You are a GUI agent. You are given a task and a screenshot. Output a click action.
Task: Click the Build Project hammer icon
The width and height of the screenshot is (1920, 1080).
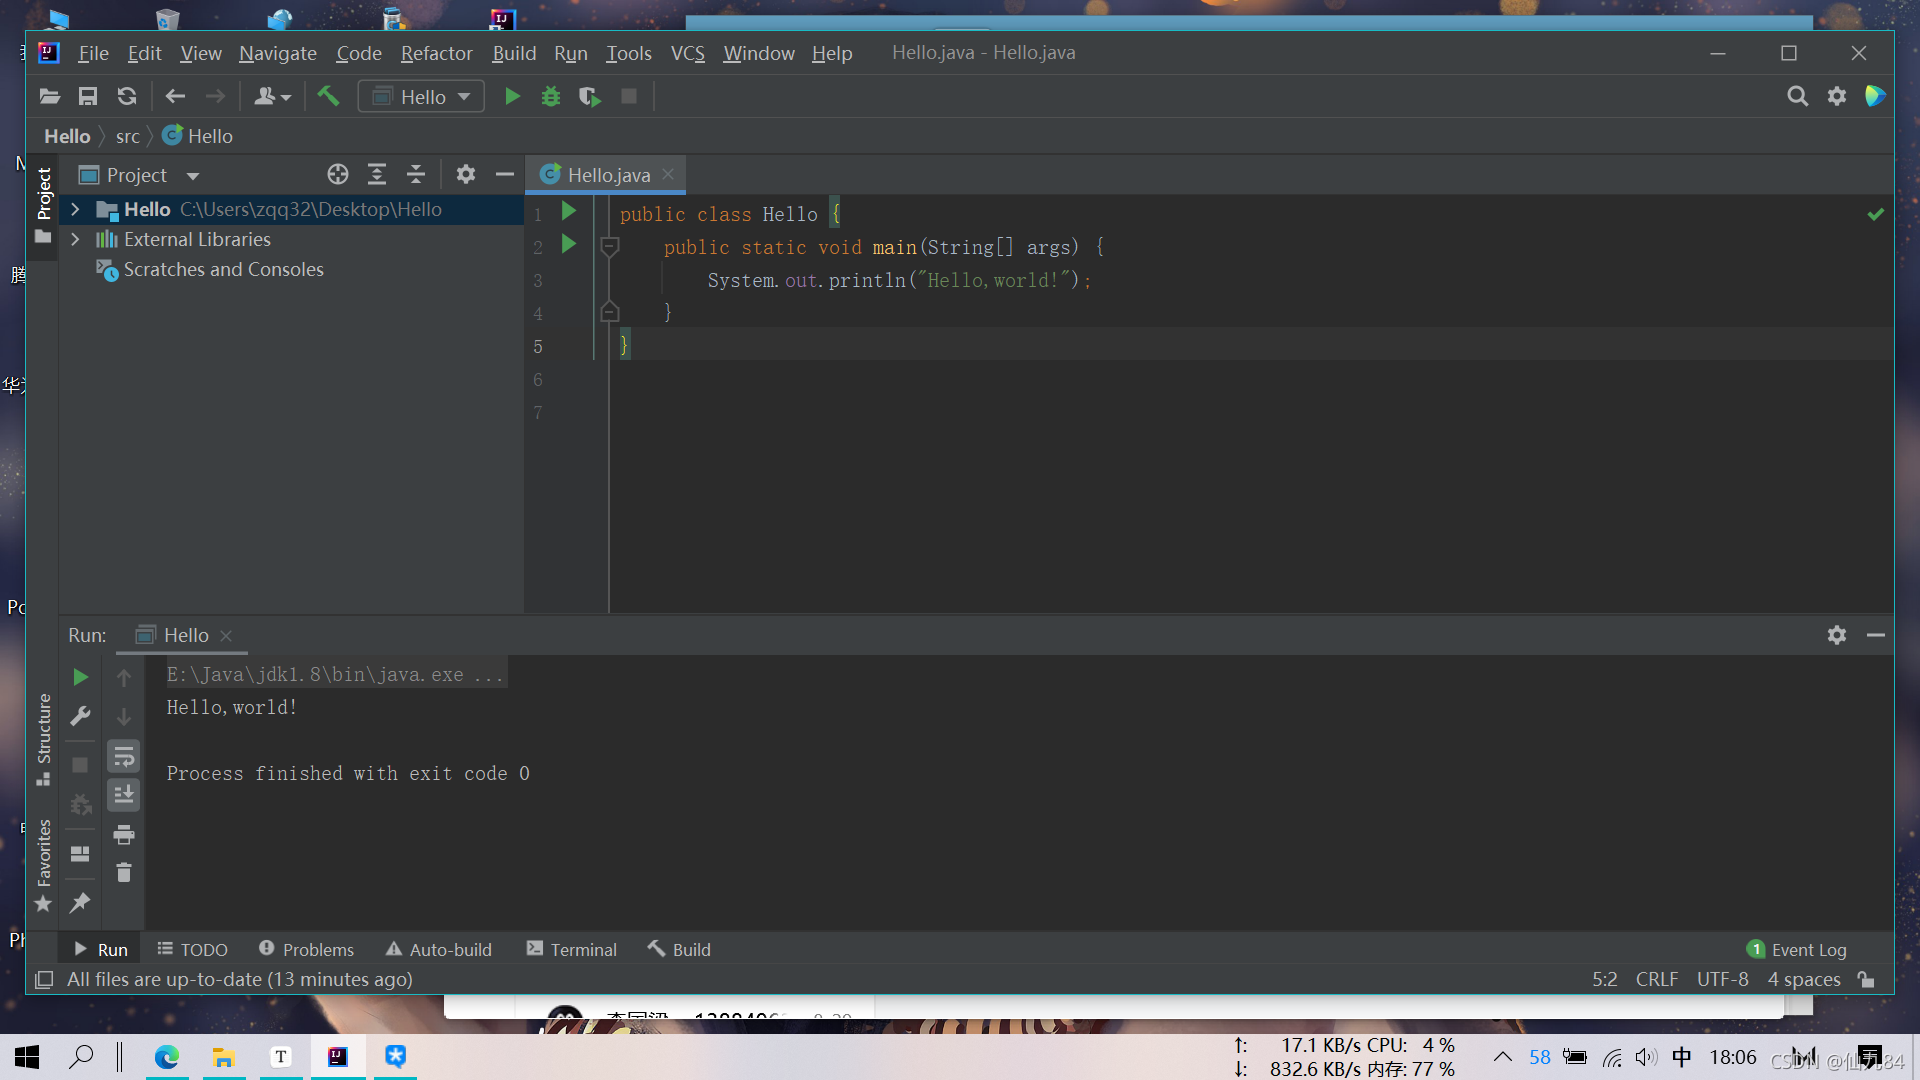(x=328, y=96)
